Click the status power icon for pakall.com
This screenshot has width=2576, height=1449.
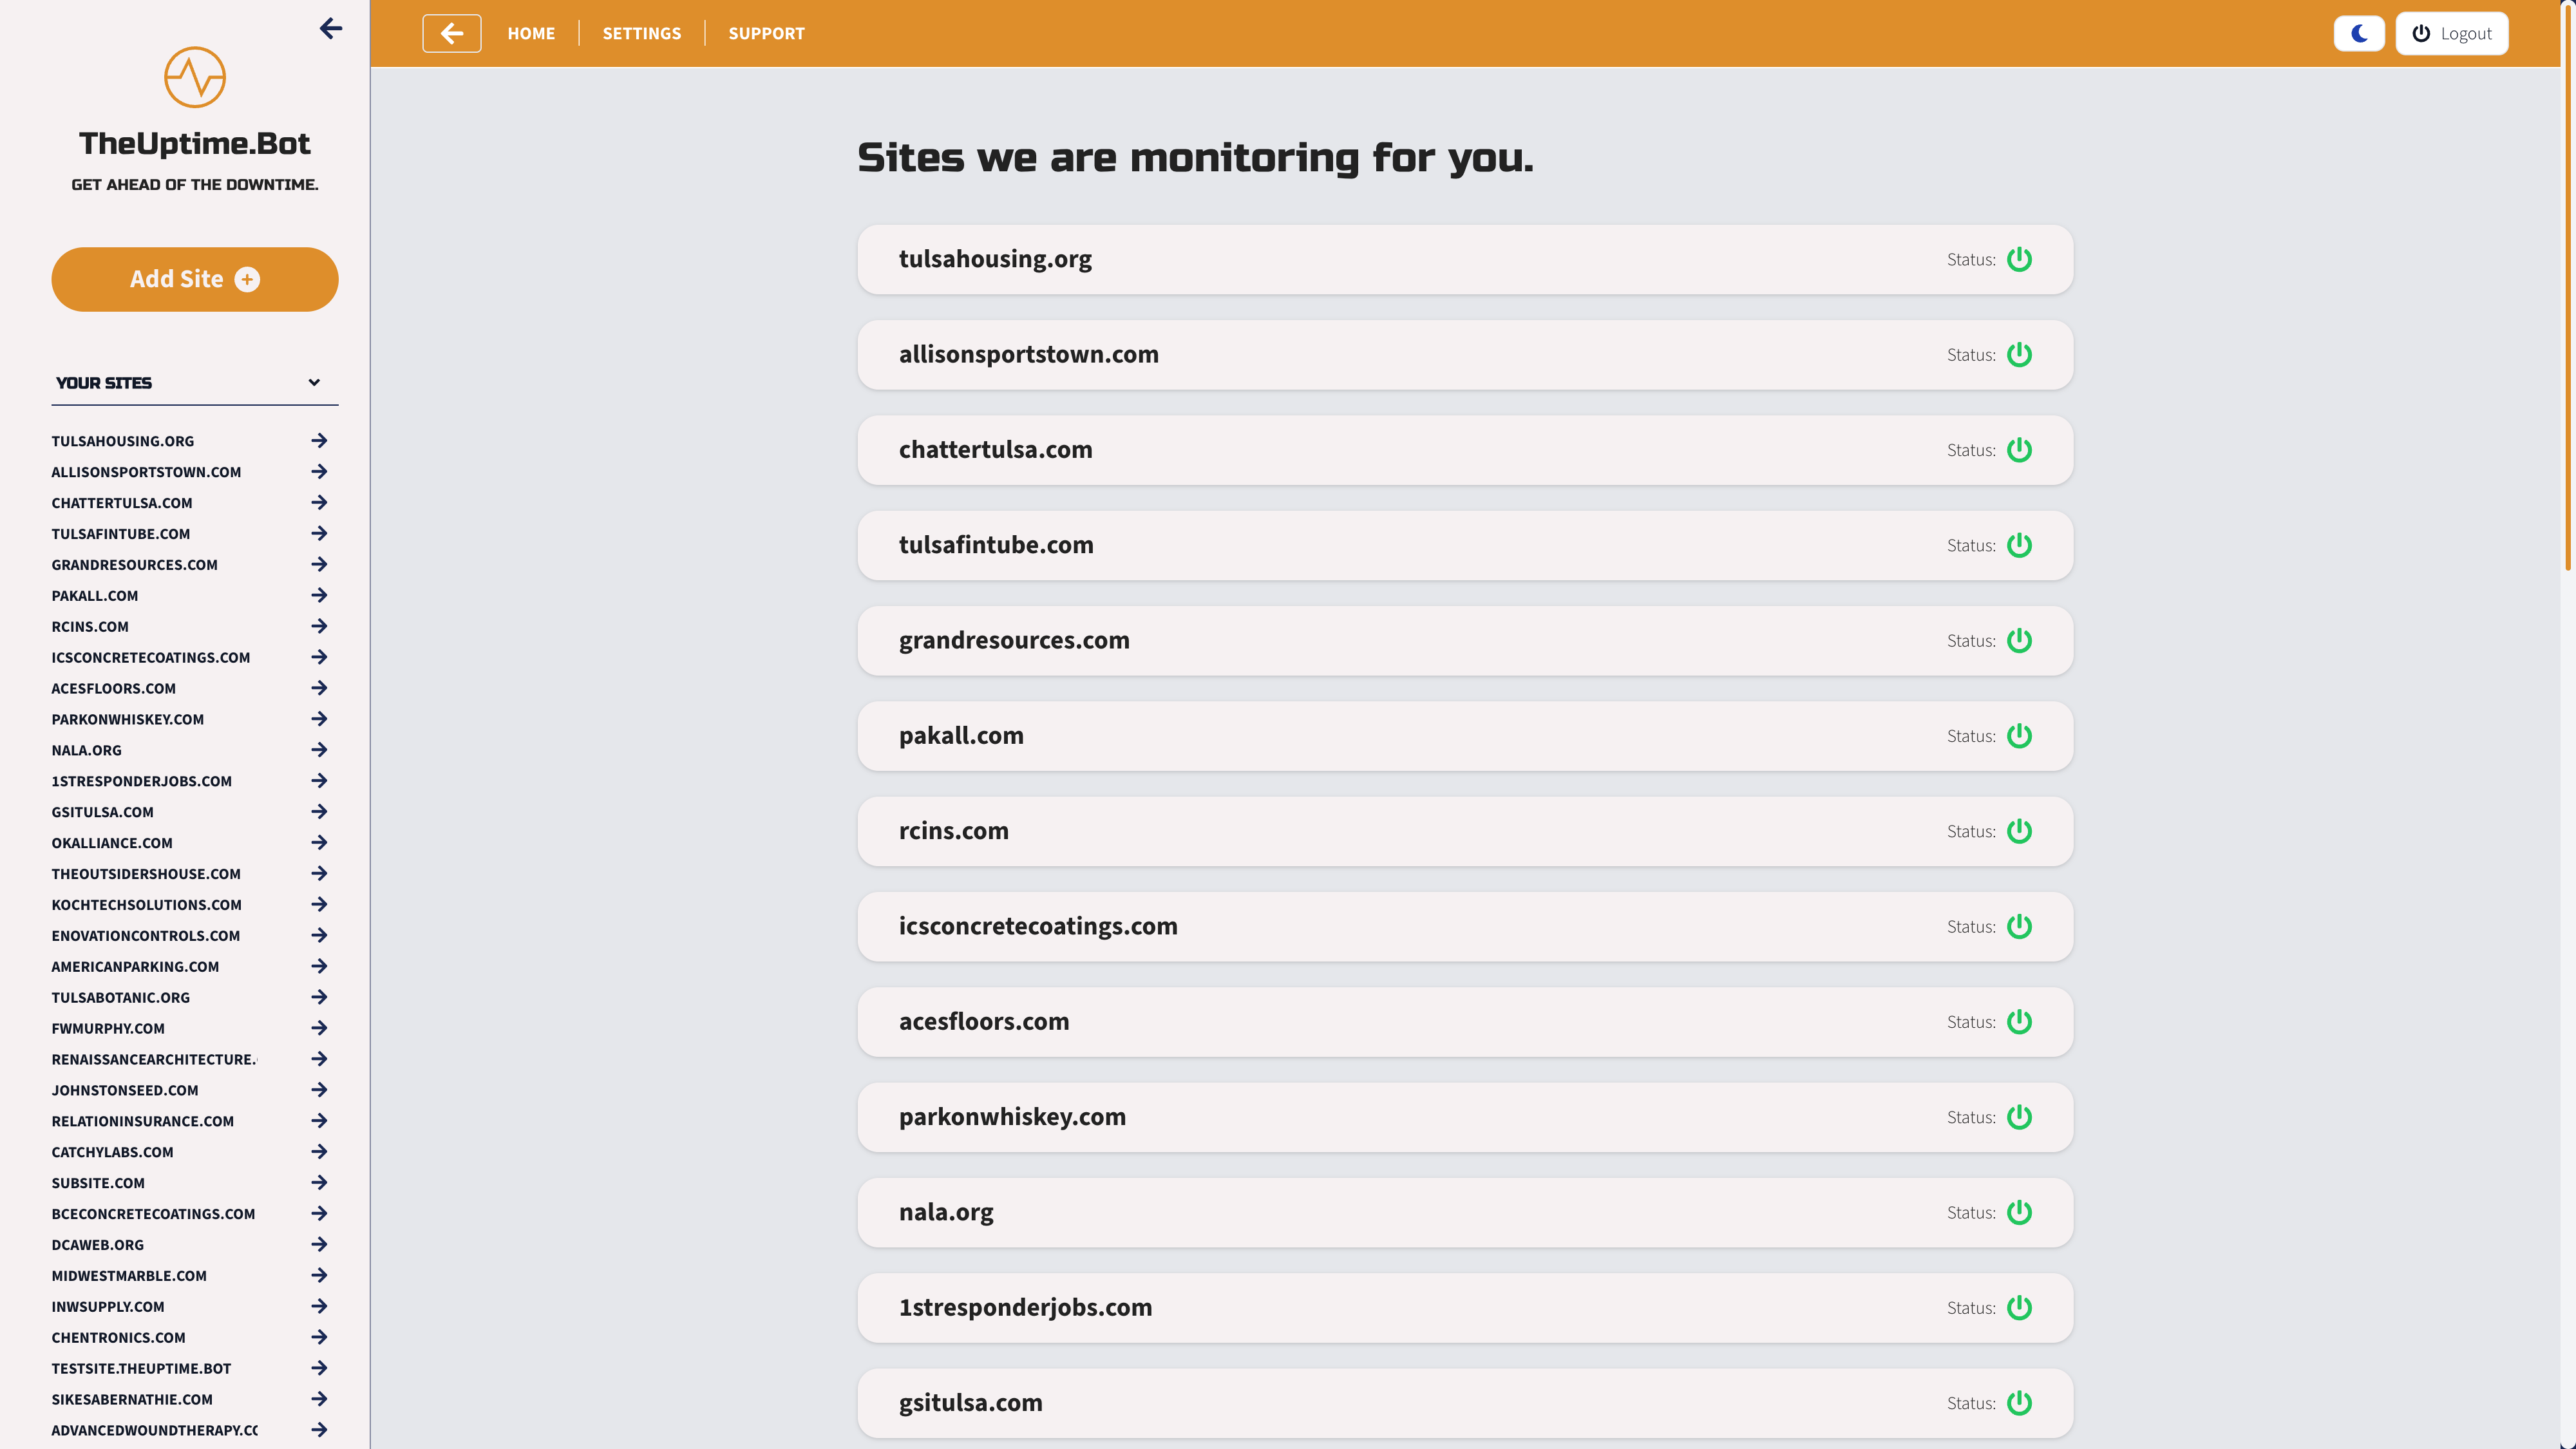[2019, 736]
